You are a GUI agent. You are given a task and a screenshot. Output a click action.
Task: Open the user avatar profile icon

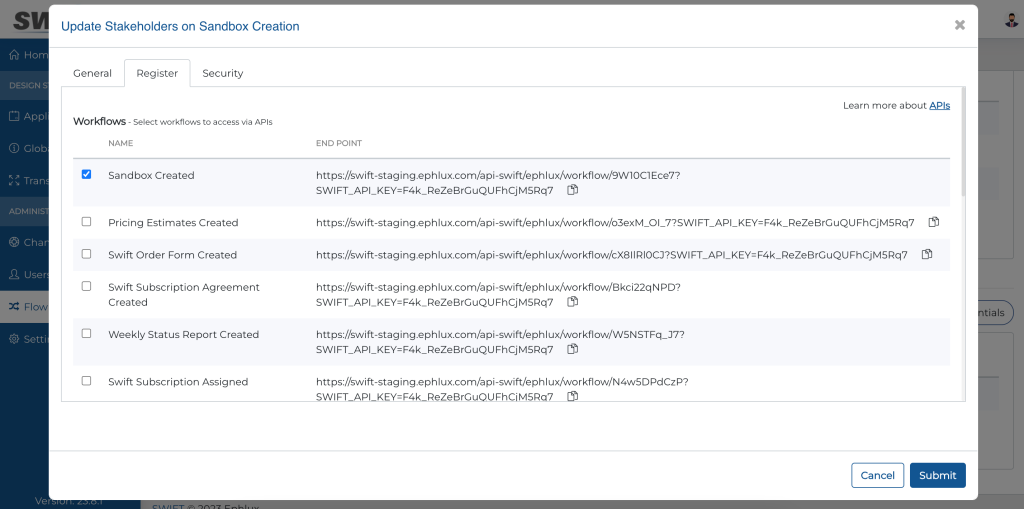[1012, 20]
